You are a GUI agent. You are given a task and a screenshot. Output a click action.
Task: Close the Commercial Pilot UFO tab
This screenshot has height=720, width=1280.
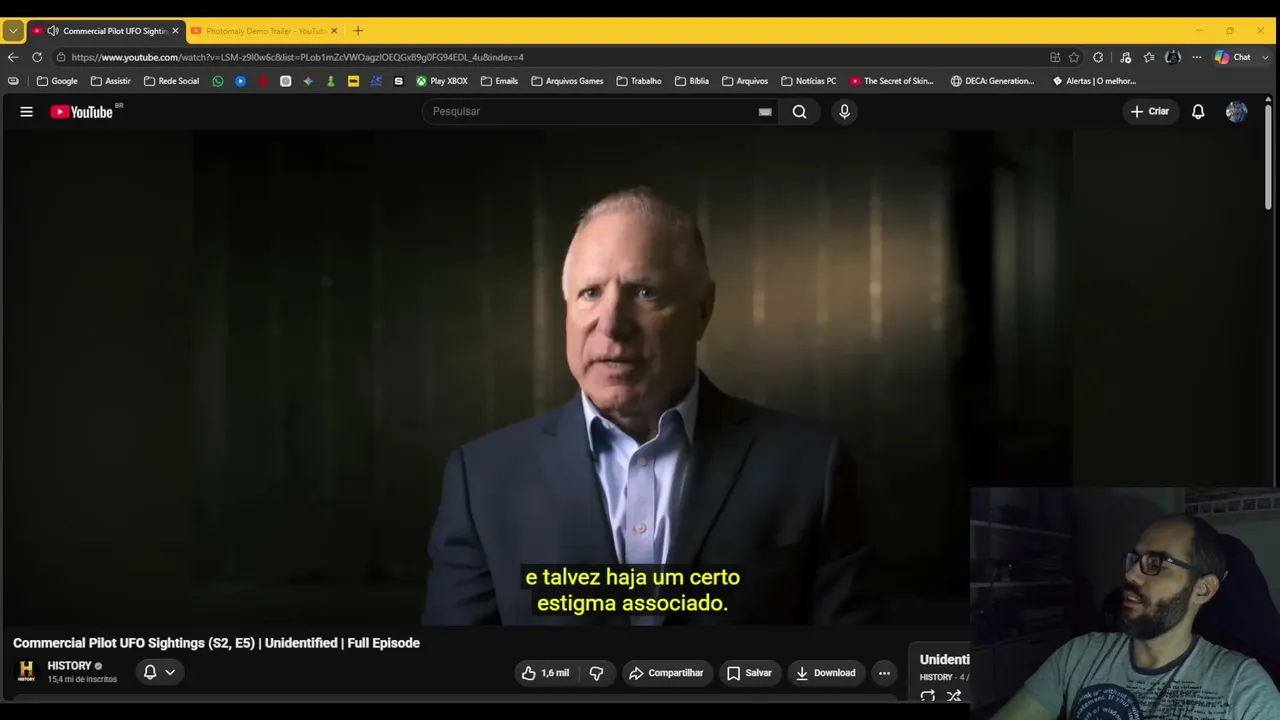(175, 31)
